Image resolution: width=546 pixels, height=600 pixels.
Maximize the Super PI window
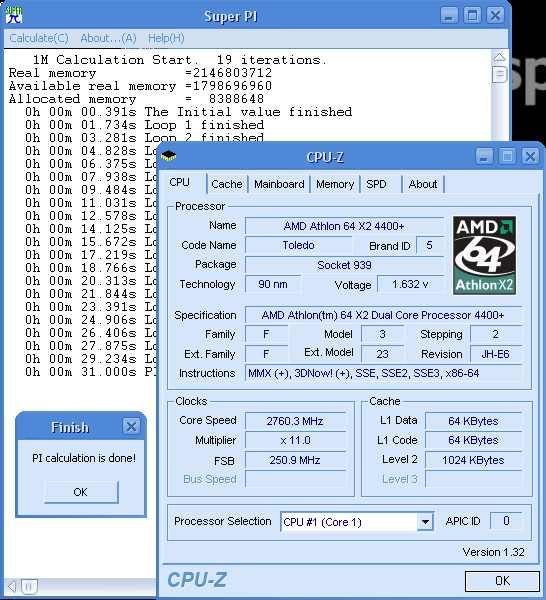(x=472, y=16)
